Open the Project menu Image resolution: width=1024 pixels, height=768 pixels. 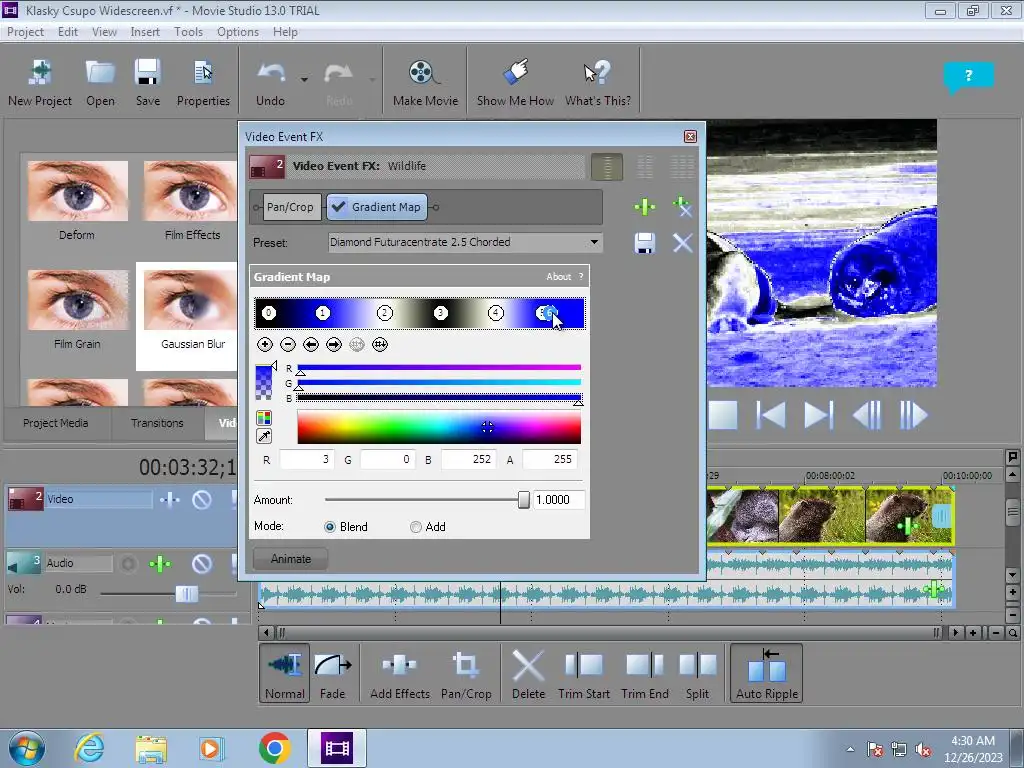(x=25, y=32)
